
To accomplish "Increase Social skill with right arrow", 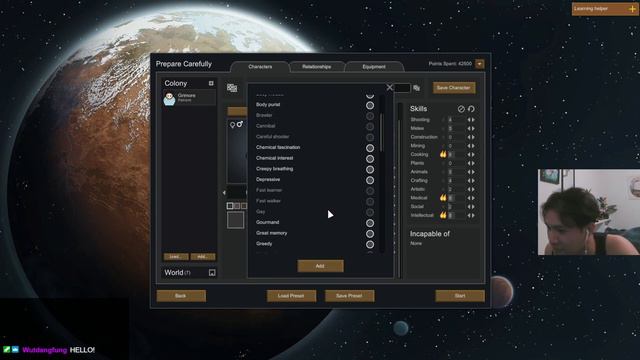I will [473, 207].
